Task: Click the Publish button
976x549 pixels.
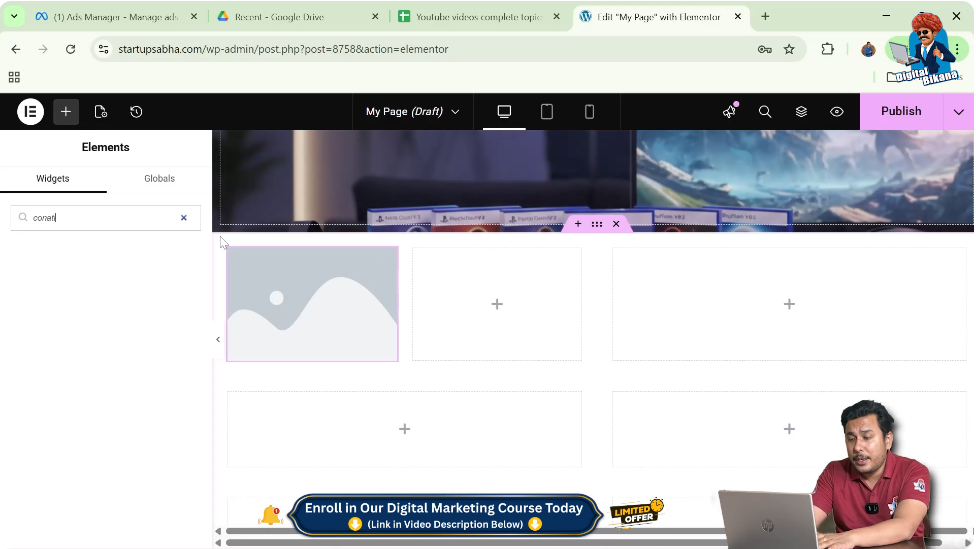Action: (x=900, y=112)
